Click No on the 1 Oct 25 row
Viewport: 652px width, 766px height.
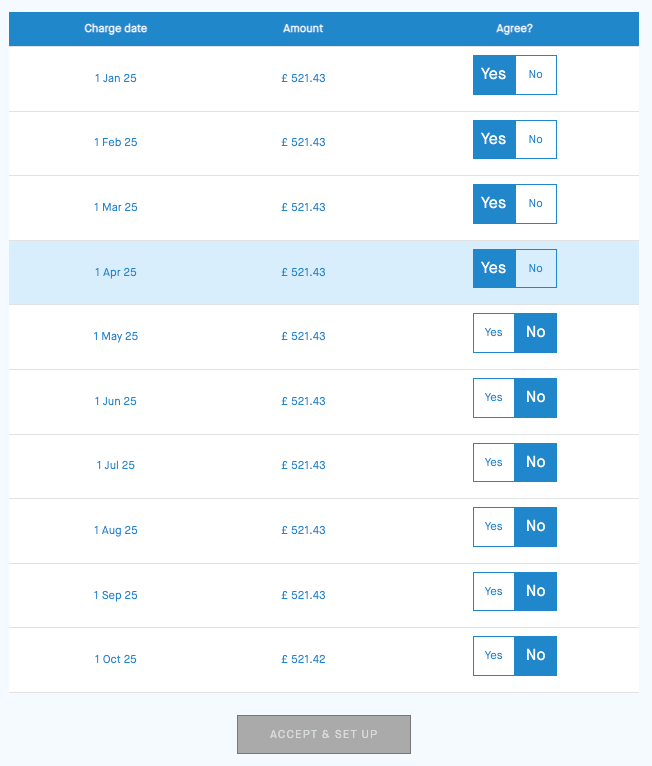(536, 656)
